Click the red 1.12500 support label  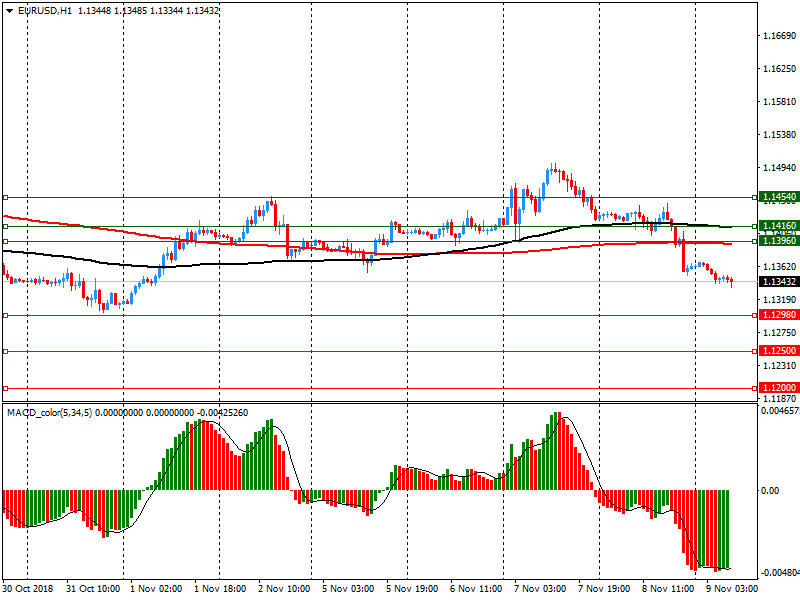click(x=777, y=351)
